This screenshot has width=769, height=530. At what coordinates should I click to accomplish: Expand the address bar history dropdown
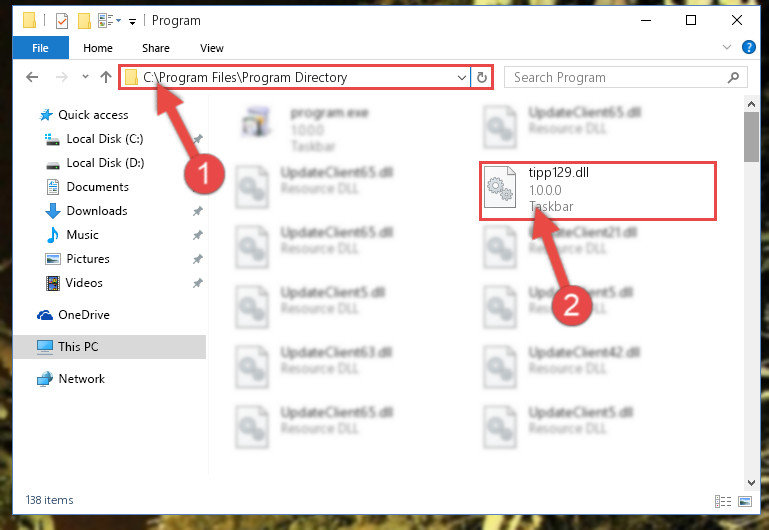pos(461,77)
